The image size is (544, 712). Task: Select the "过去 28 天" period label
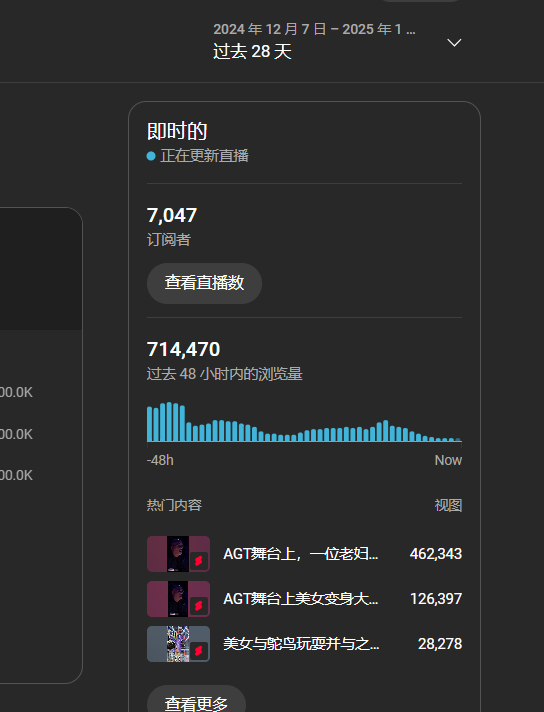click(252, 51)
